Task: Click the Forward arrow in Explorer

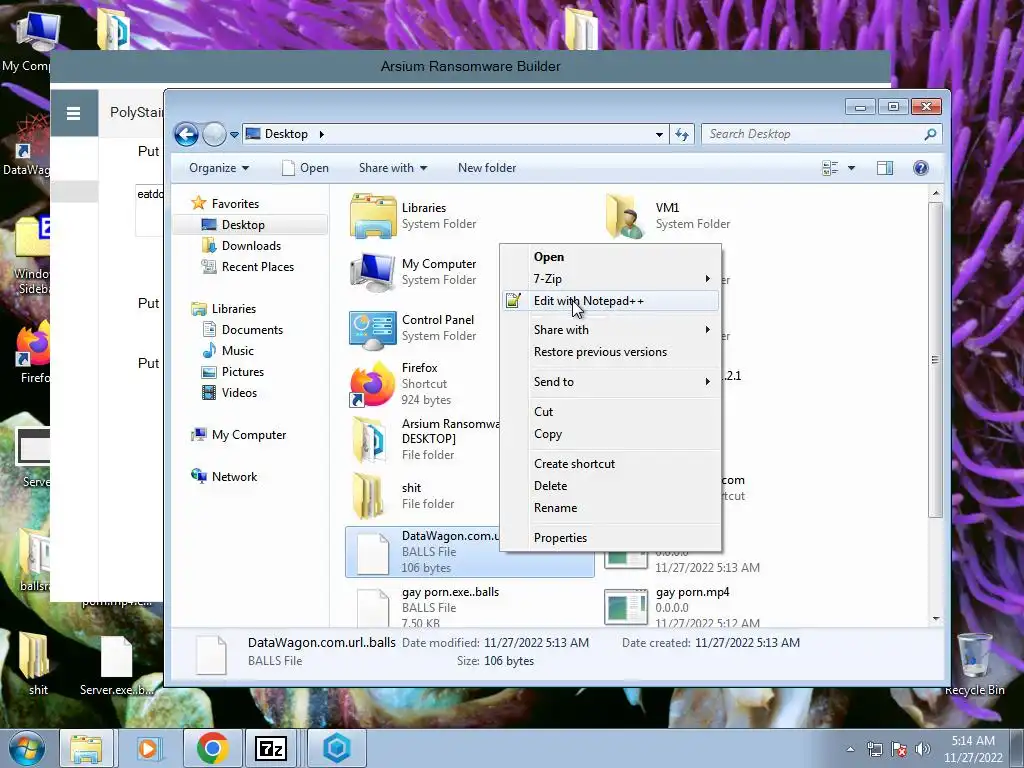Action: pos(214,135)
